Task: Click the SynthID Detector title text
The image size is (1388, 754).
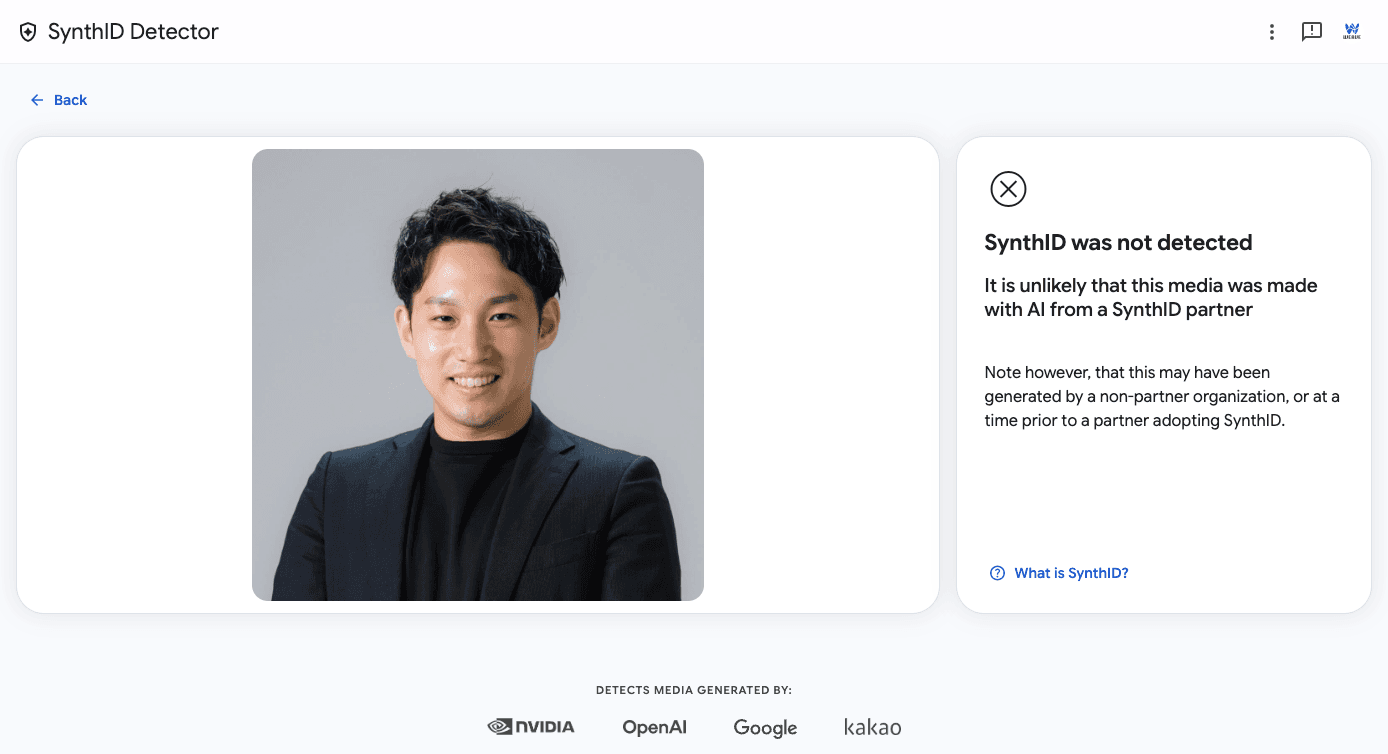Action: coord(133,32)
